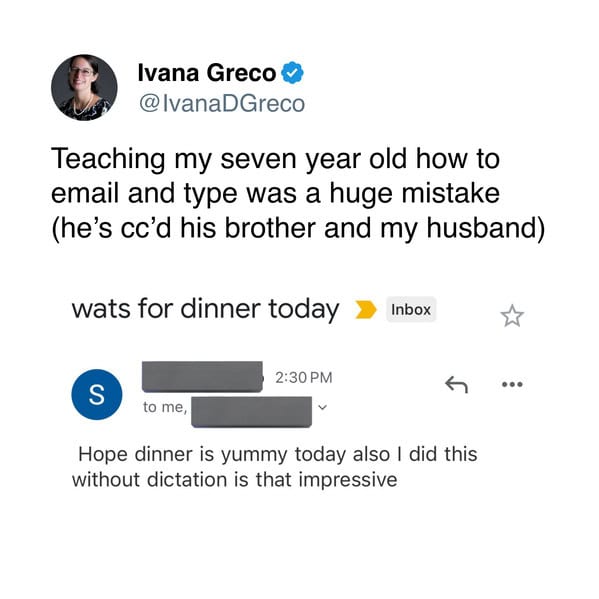
Task: Open the Ivana Greco display name
Action: [207, 72]
